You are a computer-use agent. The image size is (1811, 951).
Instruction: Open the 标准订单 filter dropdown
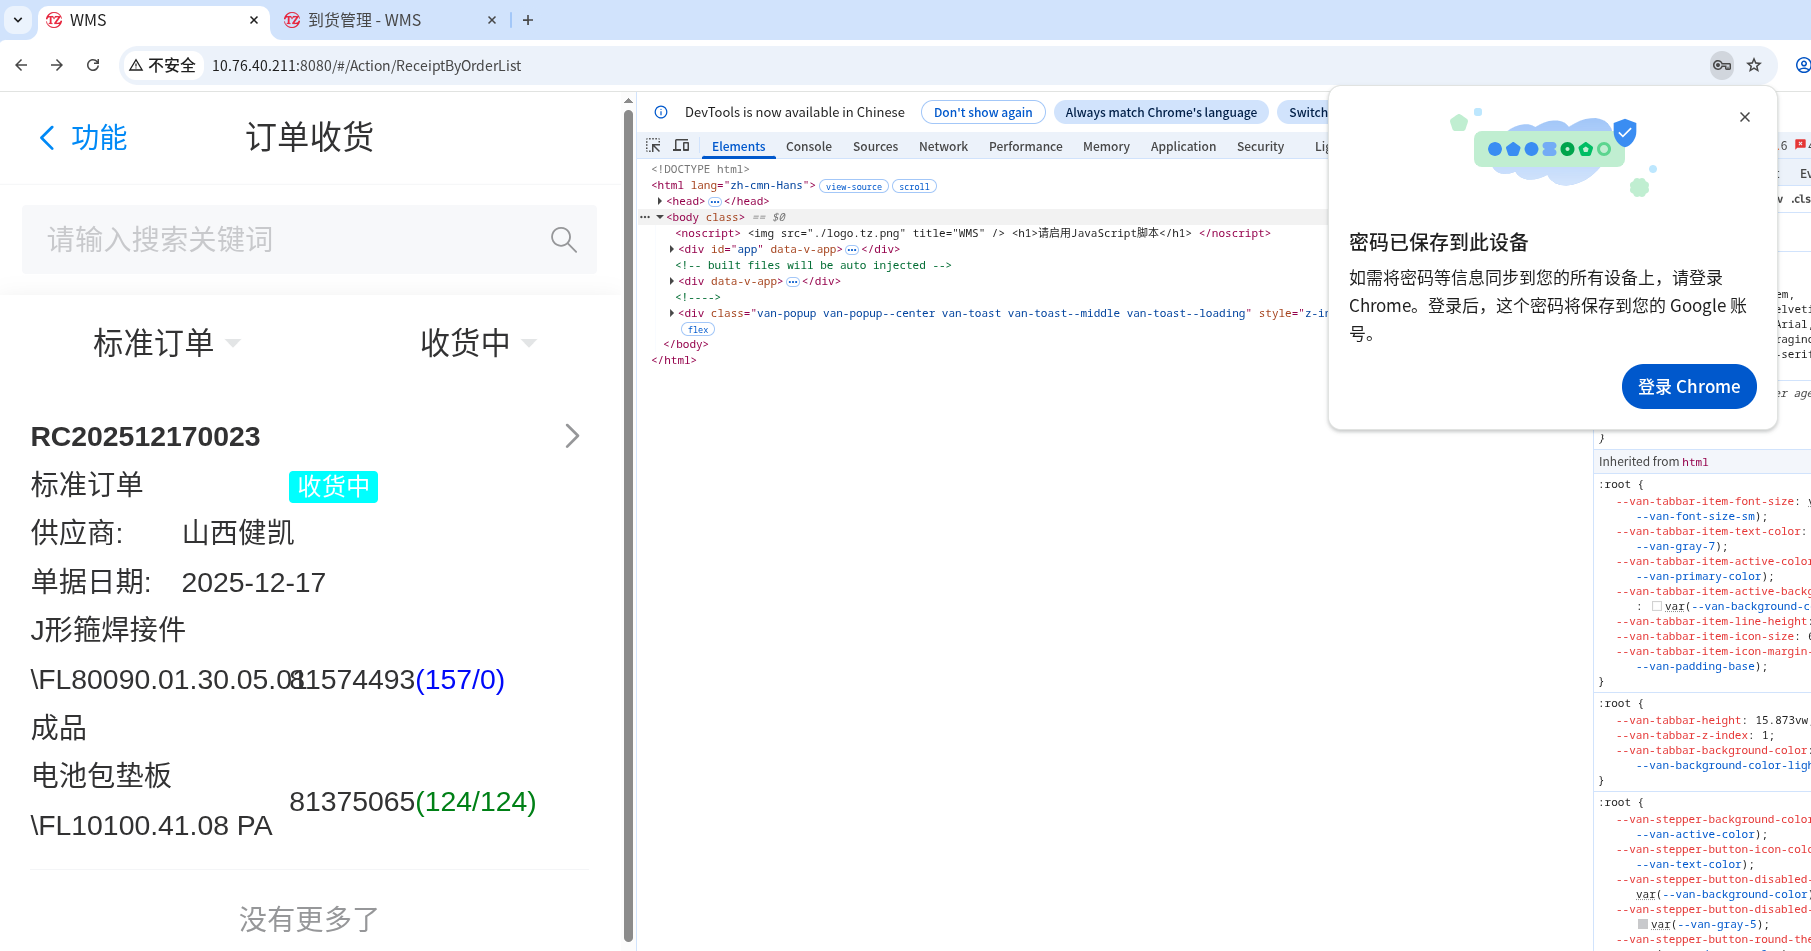[x=166, y=343]
